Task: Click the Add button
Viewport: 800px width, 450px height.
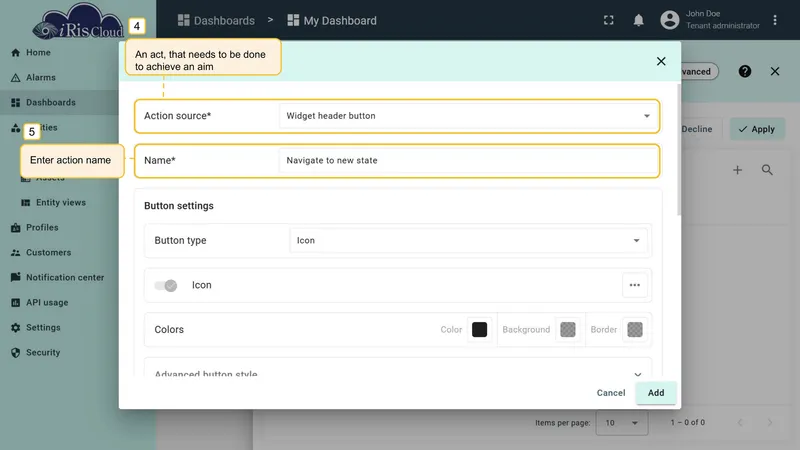Action: [x=656, y=393]
